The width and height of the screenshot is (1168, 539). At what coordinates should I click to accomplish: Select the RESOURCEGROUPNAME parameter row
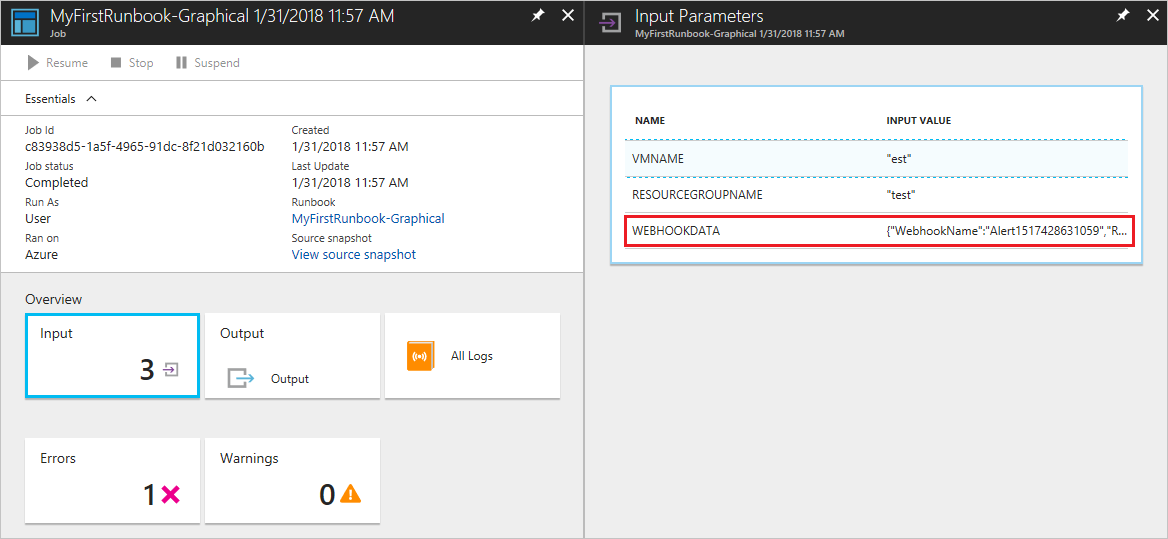877,195
